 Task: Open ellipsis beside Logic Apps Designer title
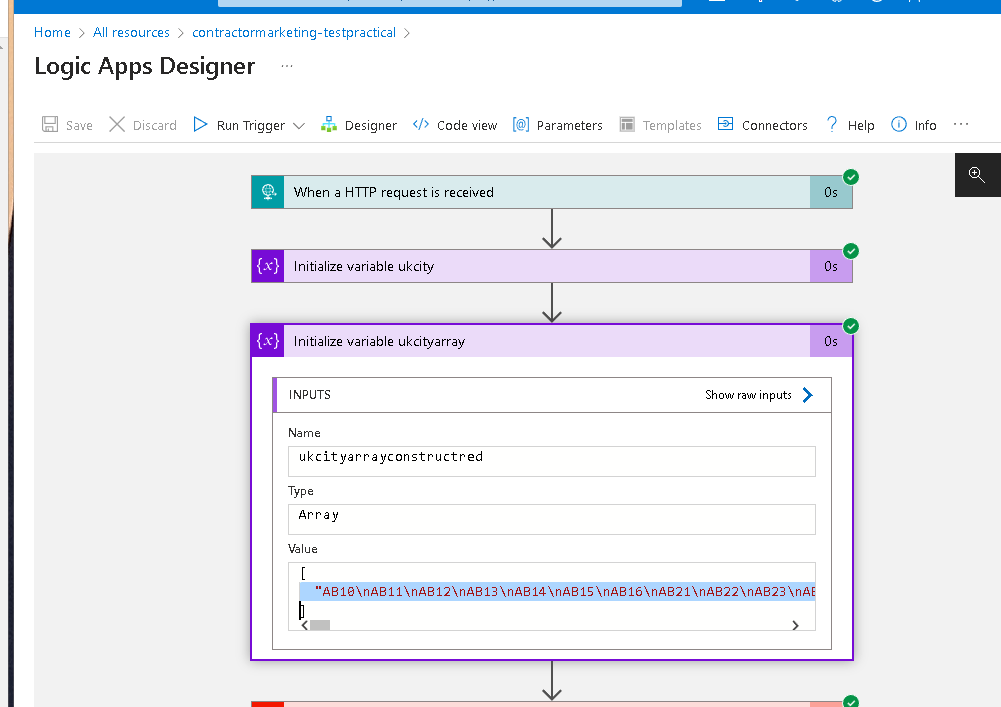287,66
